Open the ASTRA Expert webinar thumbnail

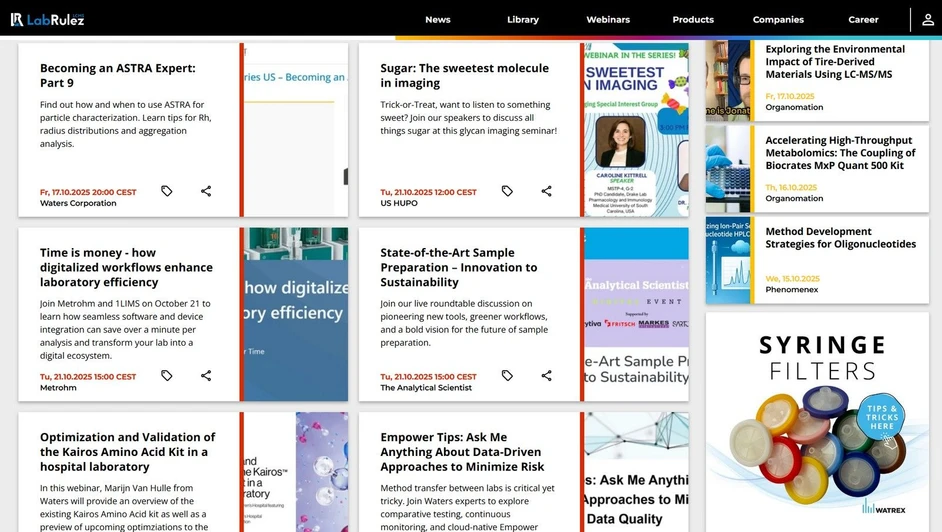[x=296, y=130]
